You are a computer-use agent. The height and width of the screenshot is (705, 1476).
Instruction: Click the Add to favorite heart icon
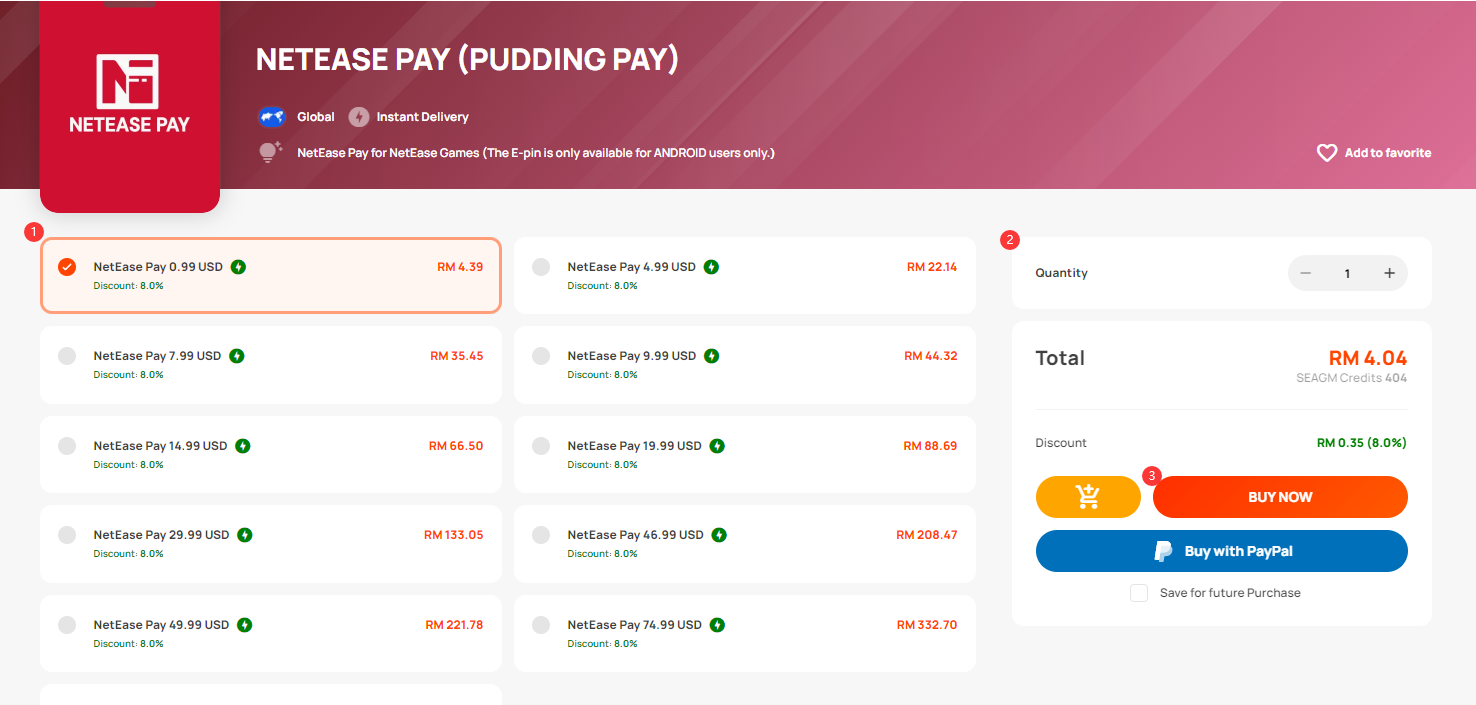[x=1327, y=153]
